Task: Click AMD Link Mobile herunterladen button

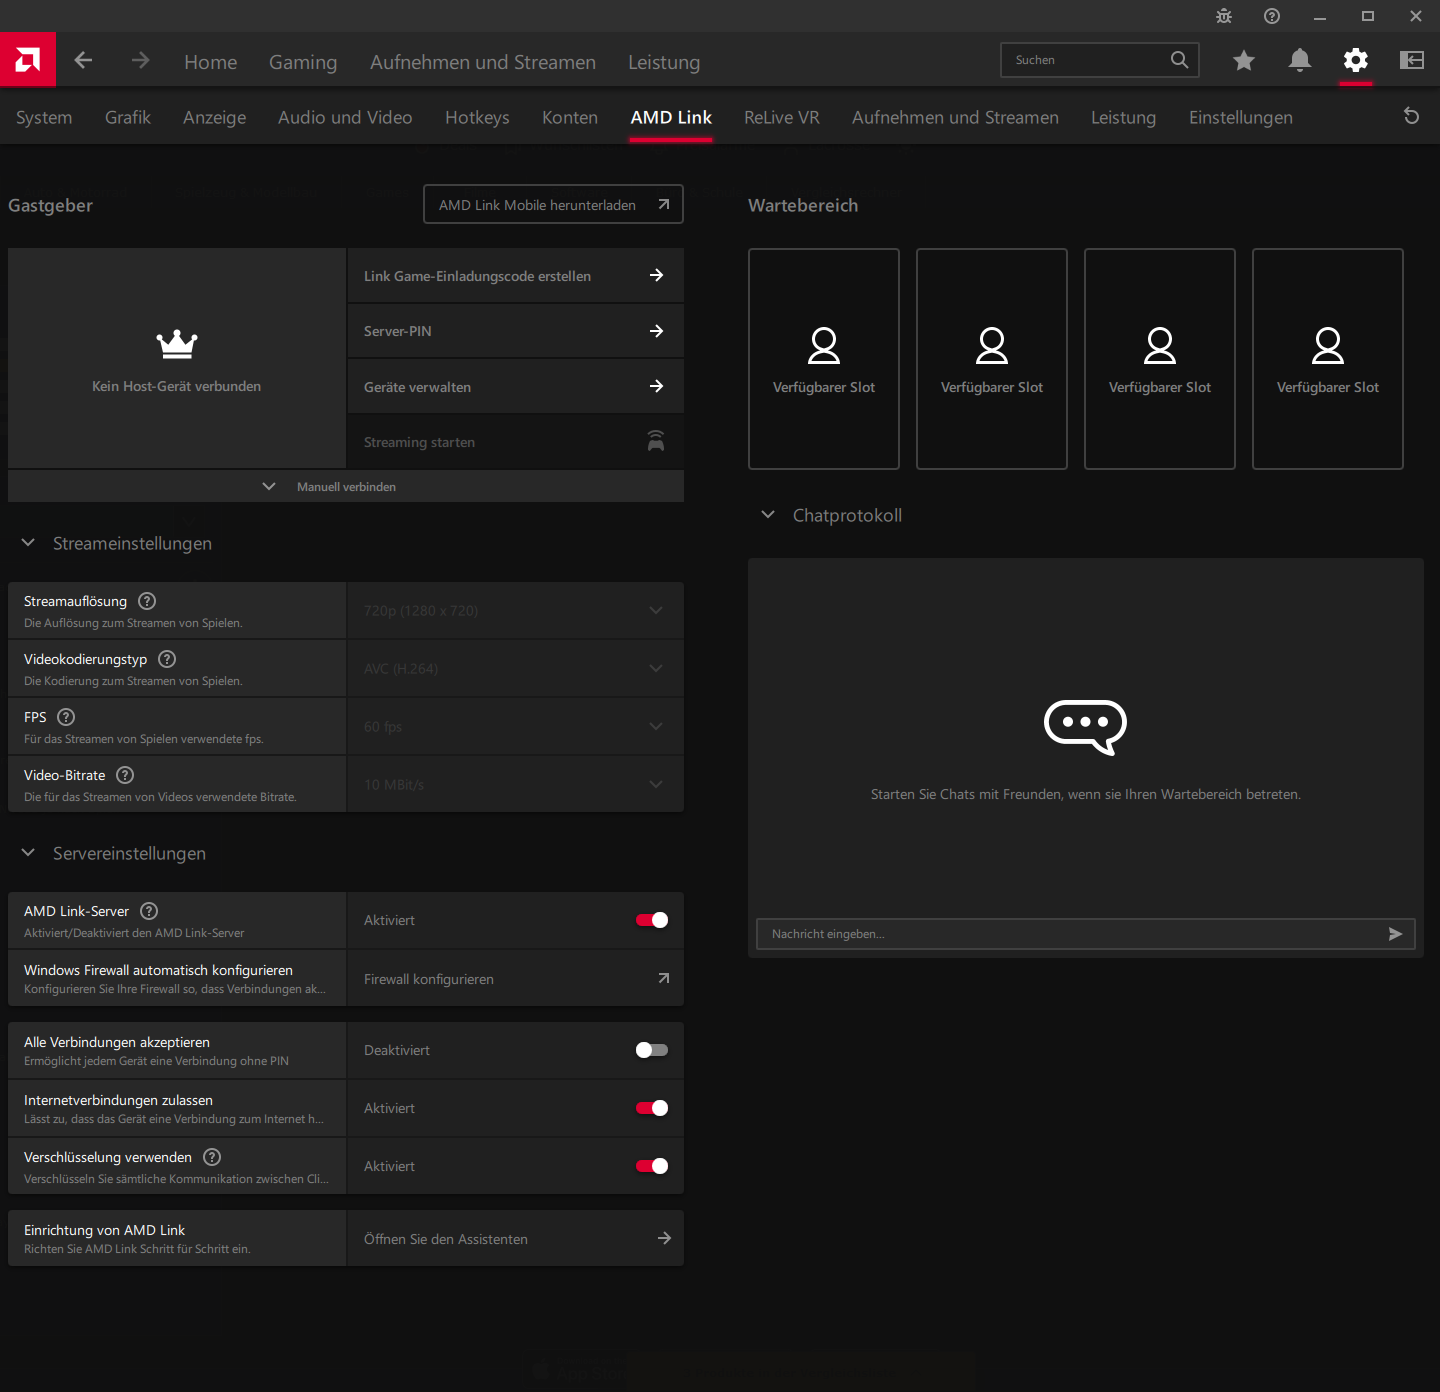Action: (553, 204)
